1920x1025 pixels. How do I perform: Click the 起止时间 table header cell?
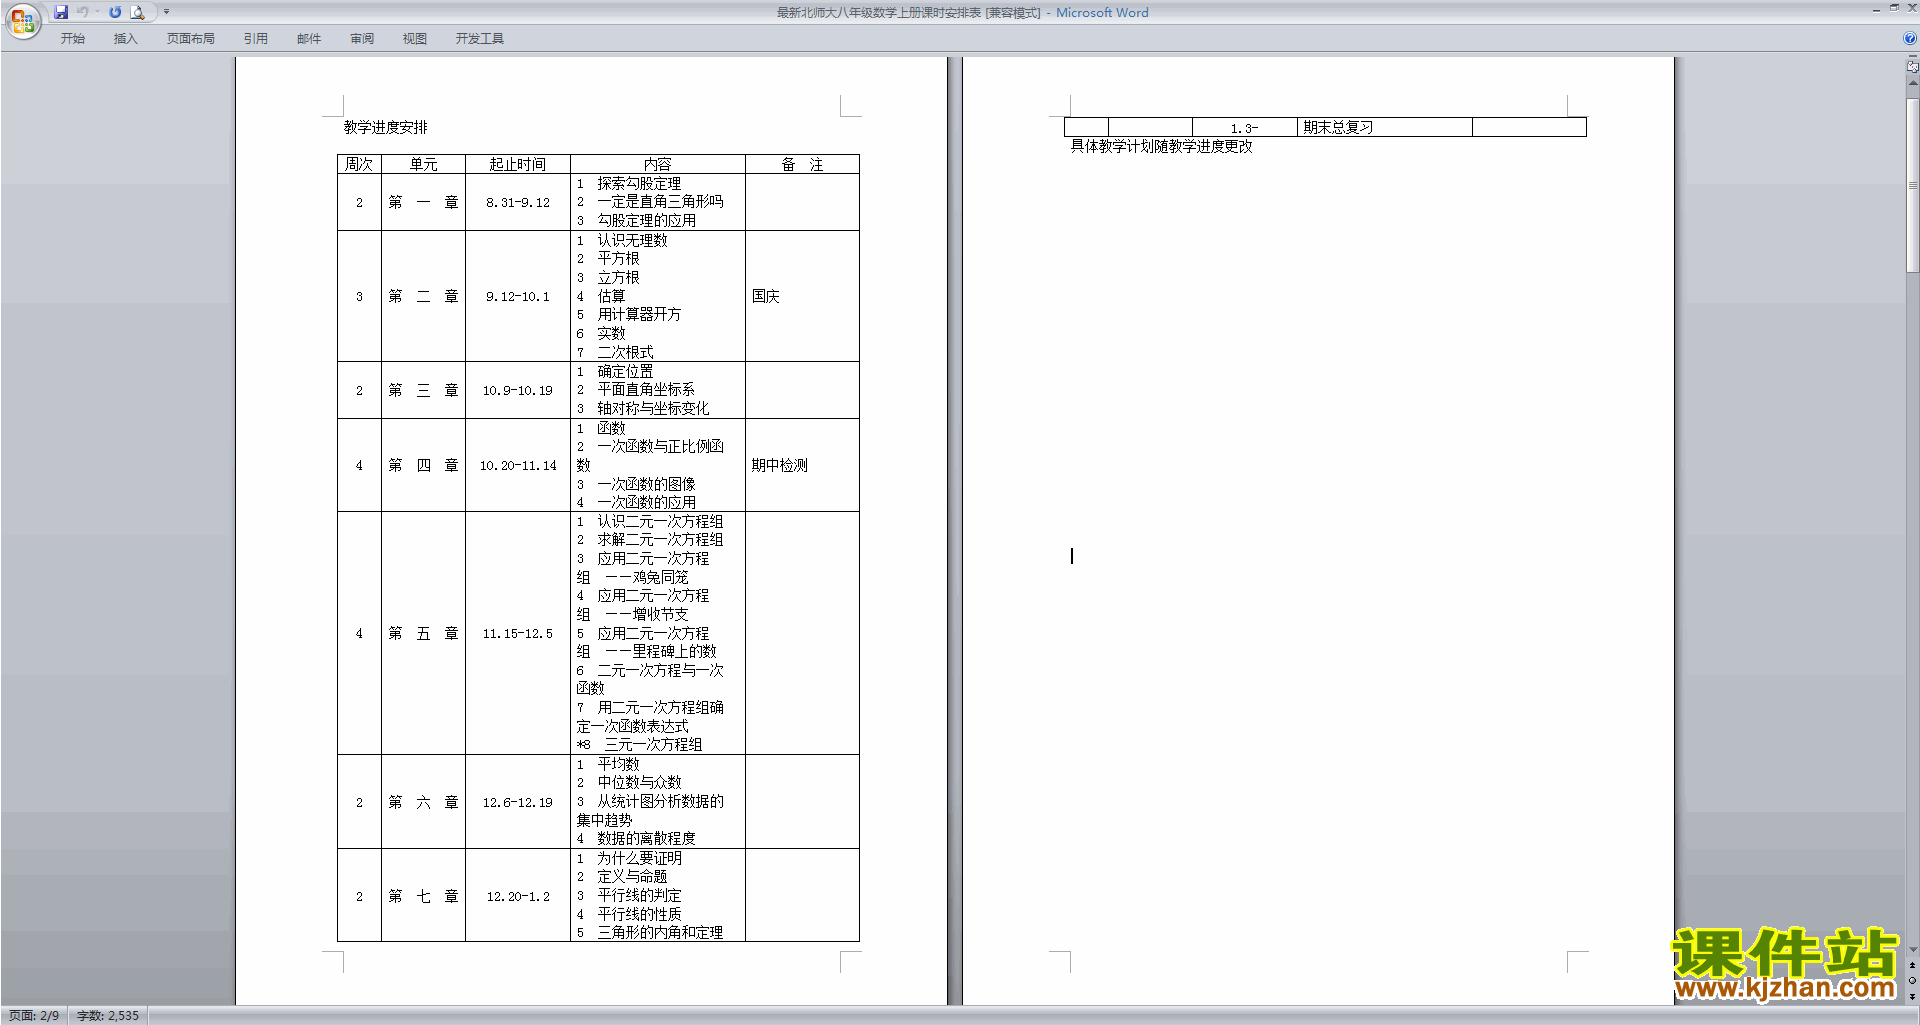tap(517, 164)
